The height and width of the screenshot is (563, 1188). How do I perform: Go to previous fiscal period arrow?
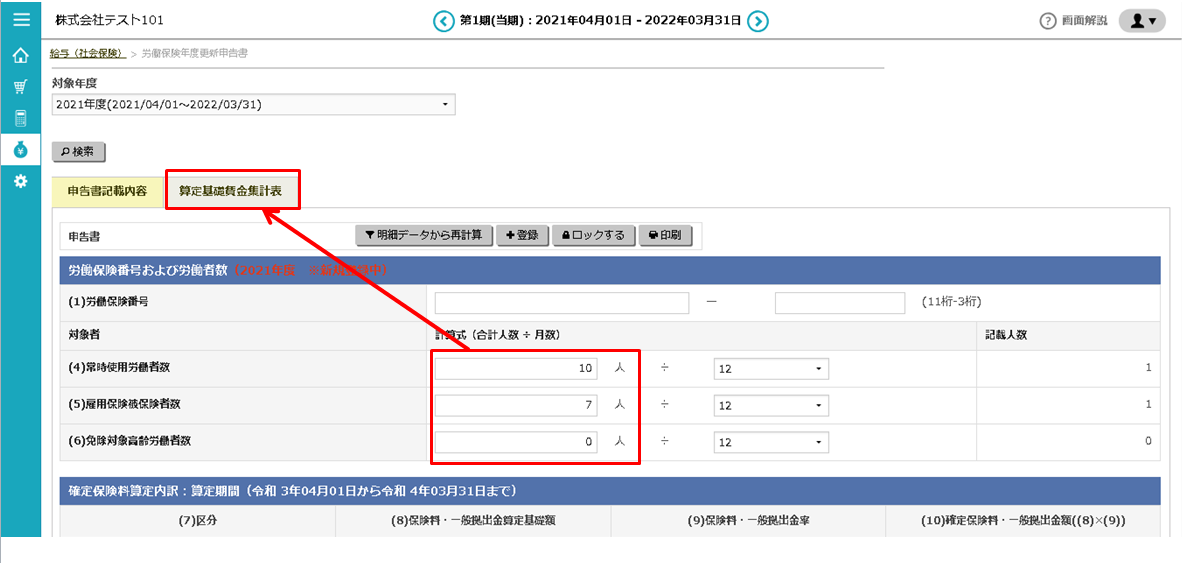click(443, 20)
